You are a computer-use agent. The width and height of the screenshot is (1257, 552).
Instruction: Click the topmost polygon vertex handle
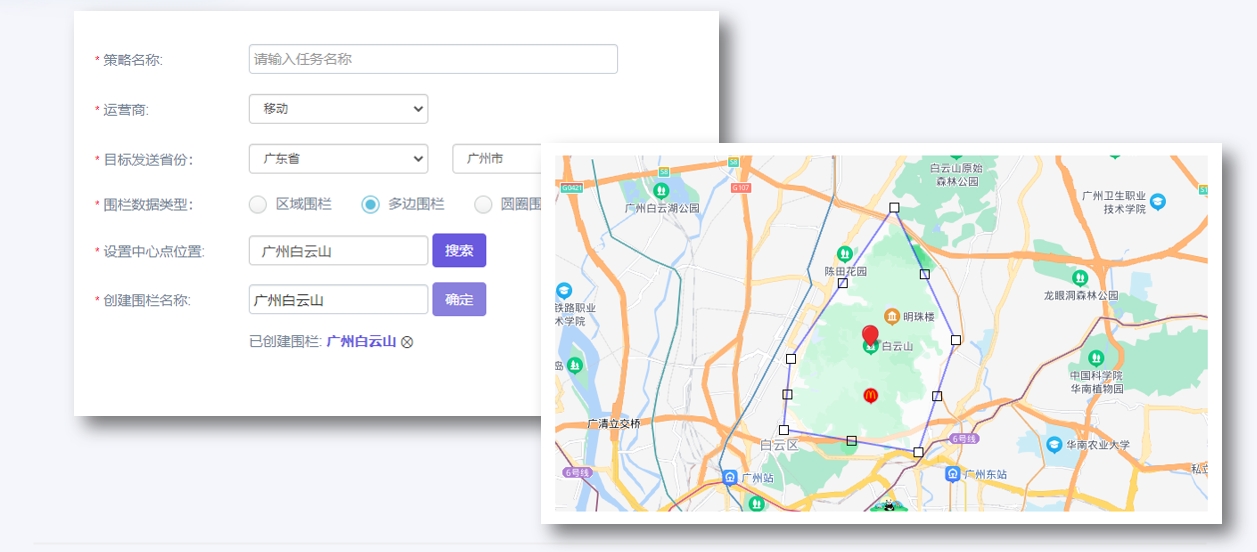pos(894,208)
